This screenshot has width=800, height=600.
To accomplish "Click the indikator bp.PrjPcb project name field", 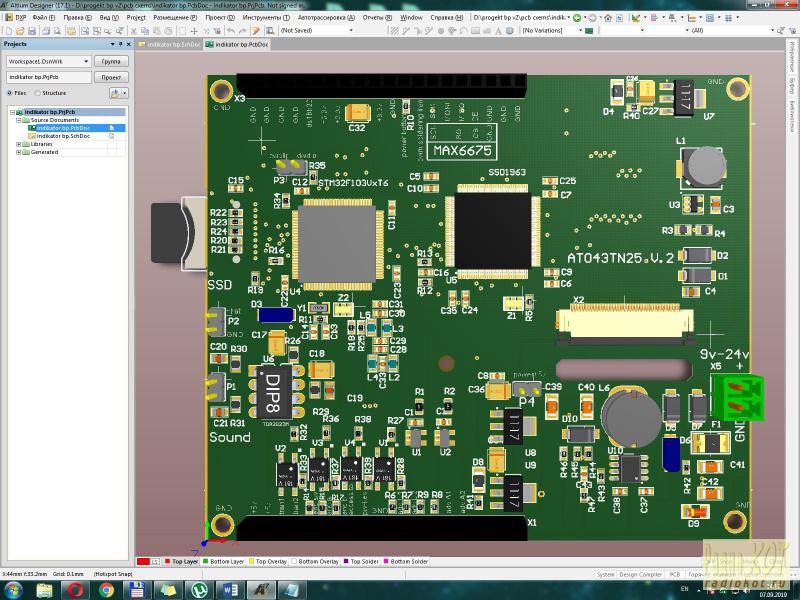I will [48, 77].
